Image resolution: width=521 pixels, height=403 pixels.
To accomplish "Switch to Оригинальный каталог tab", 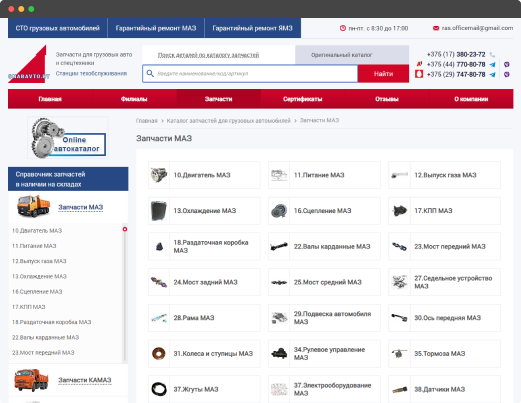I will [x=352, y=55].
